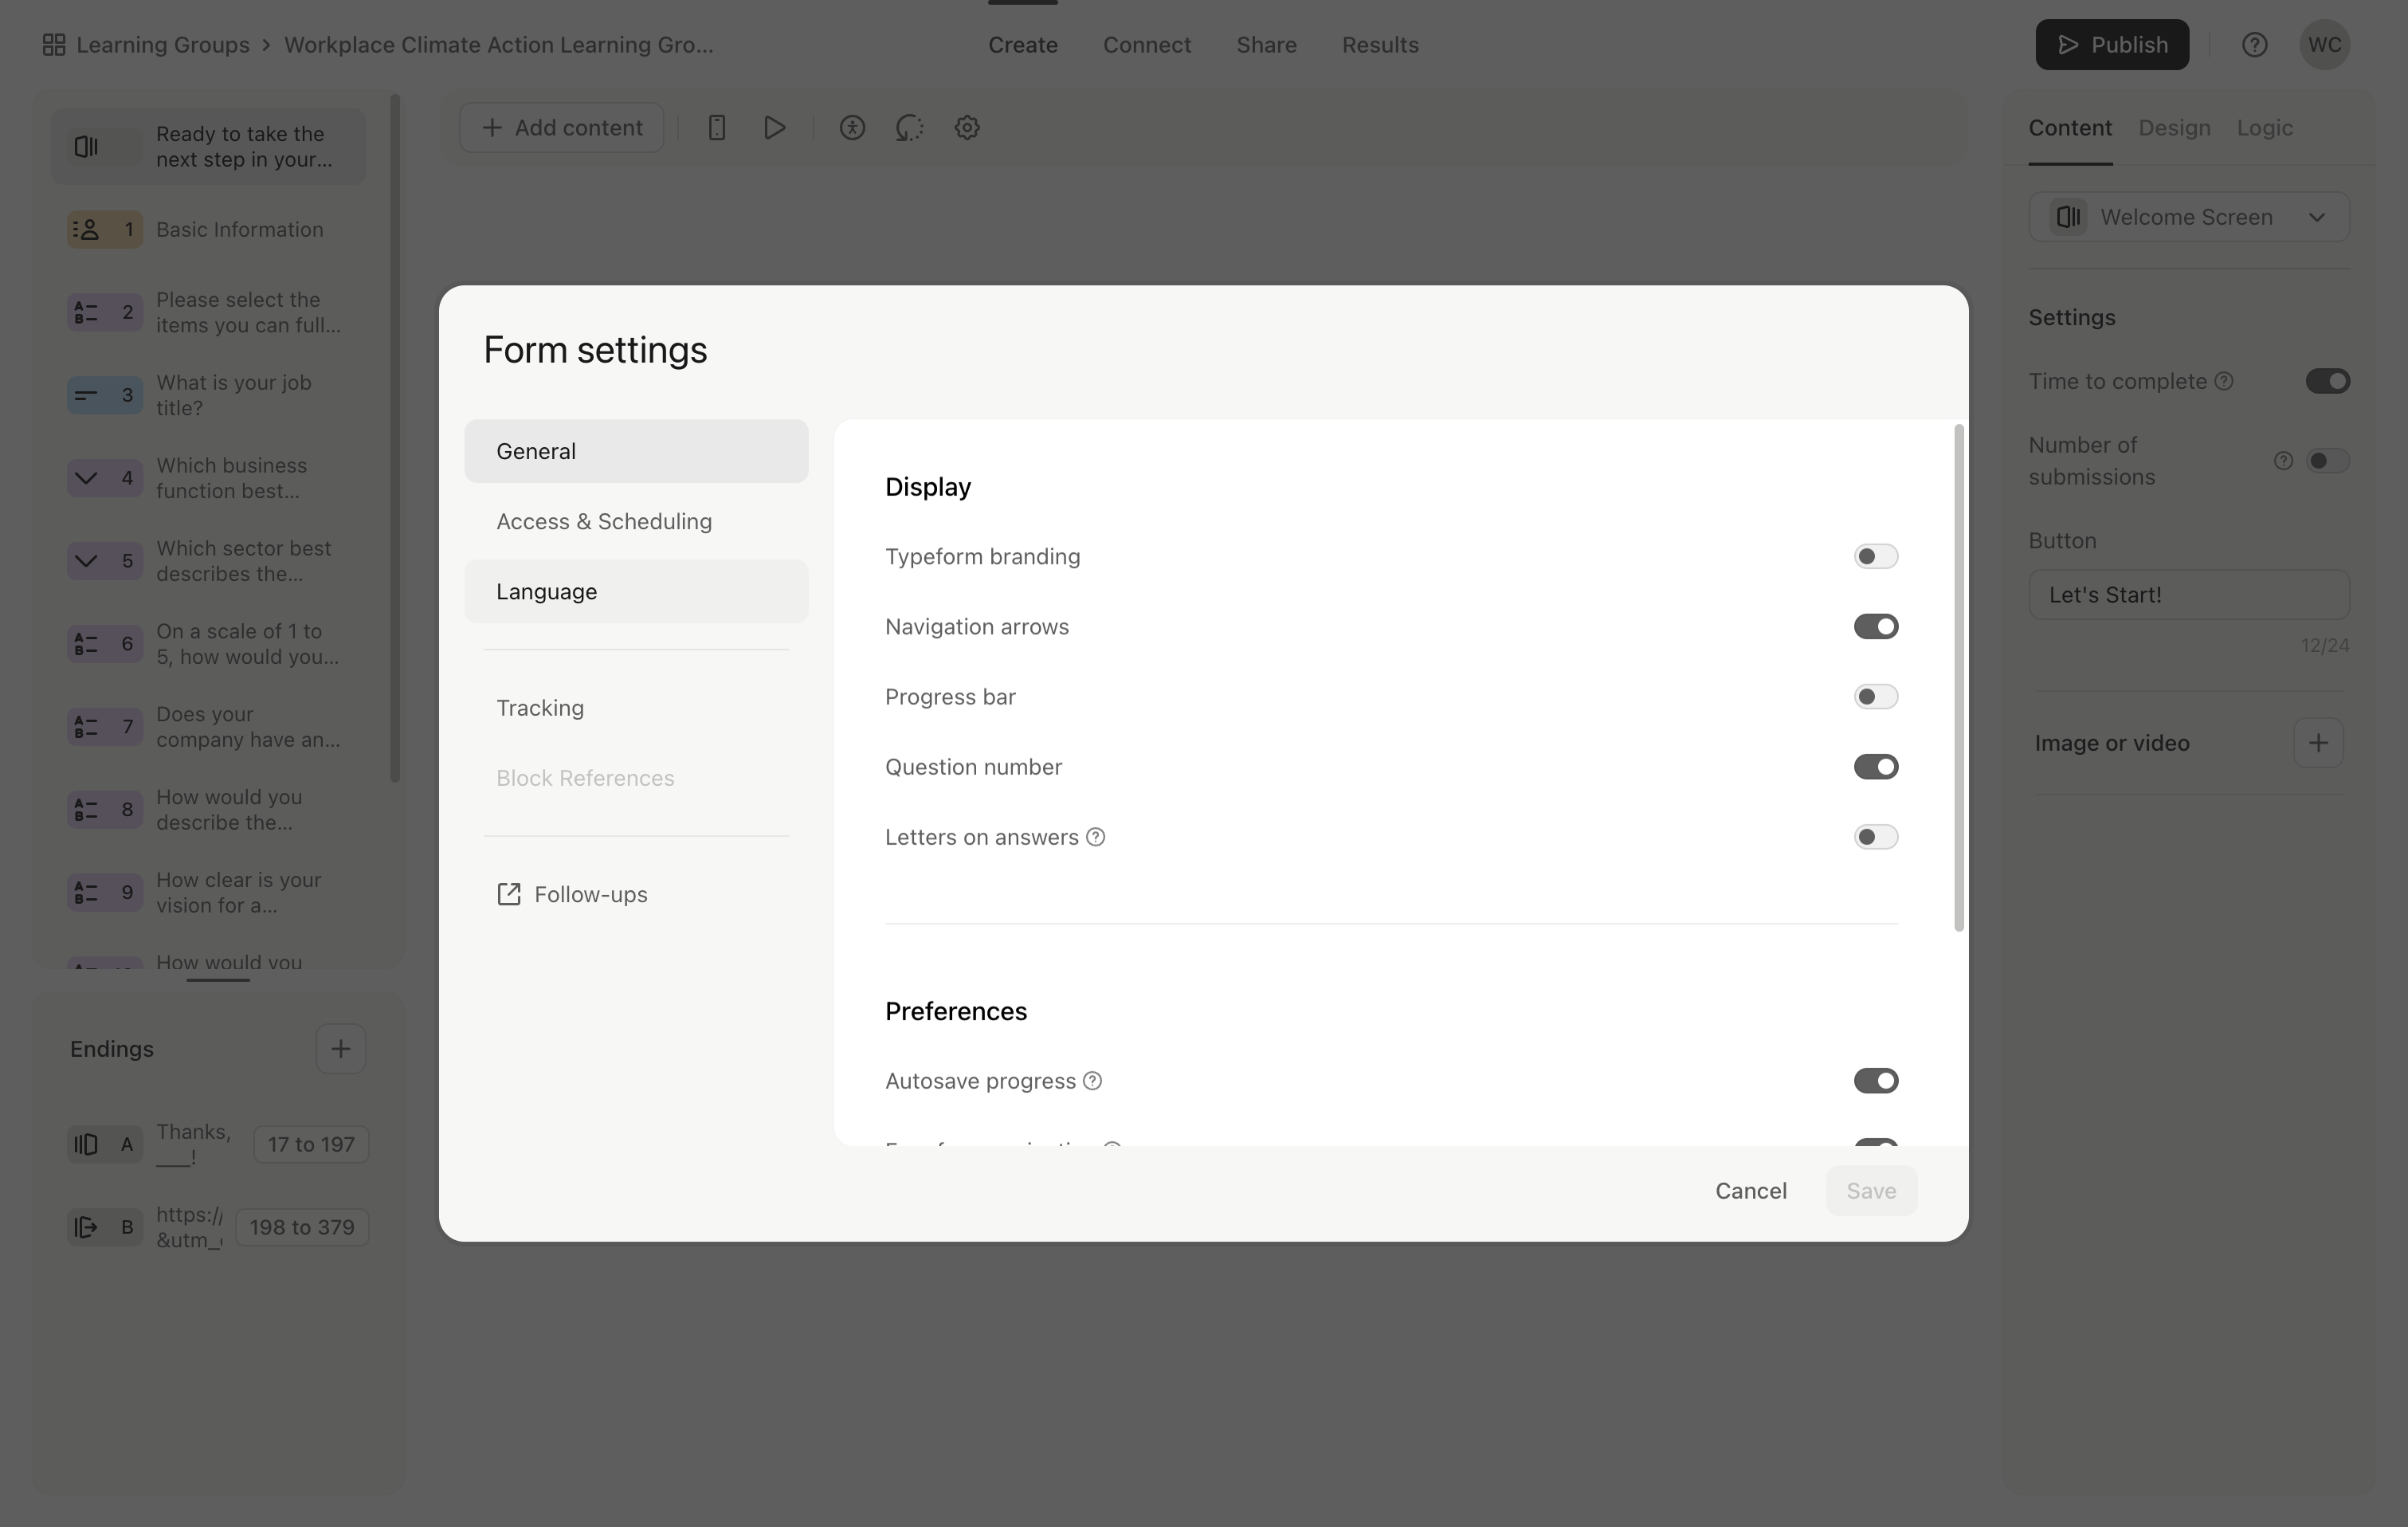This screenshot has width=2408, height=1527.
Task: Open the Content tab in right panel
Action: click(2070, 128)
